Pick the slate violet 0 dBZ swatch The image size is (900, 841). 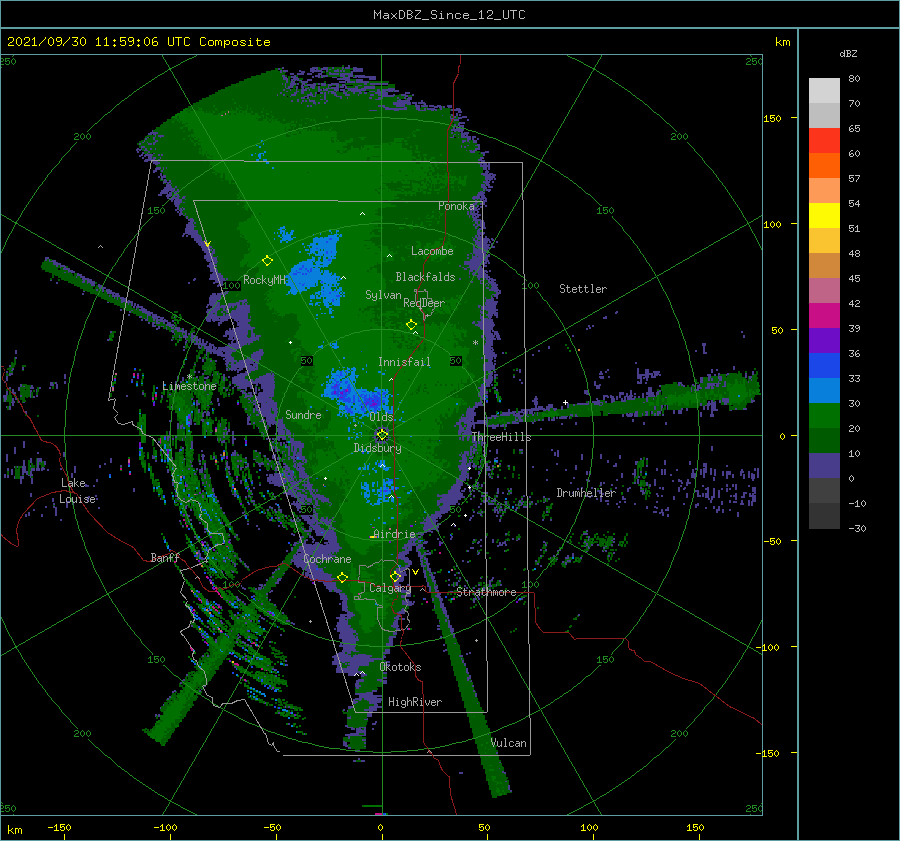(824, 466)
